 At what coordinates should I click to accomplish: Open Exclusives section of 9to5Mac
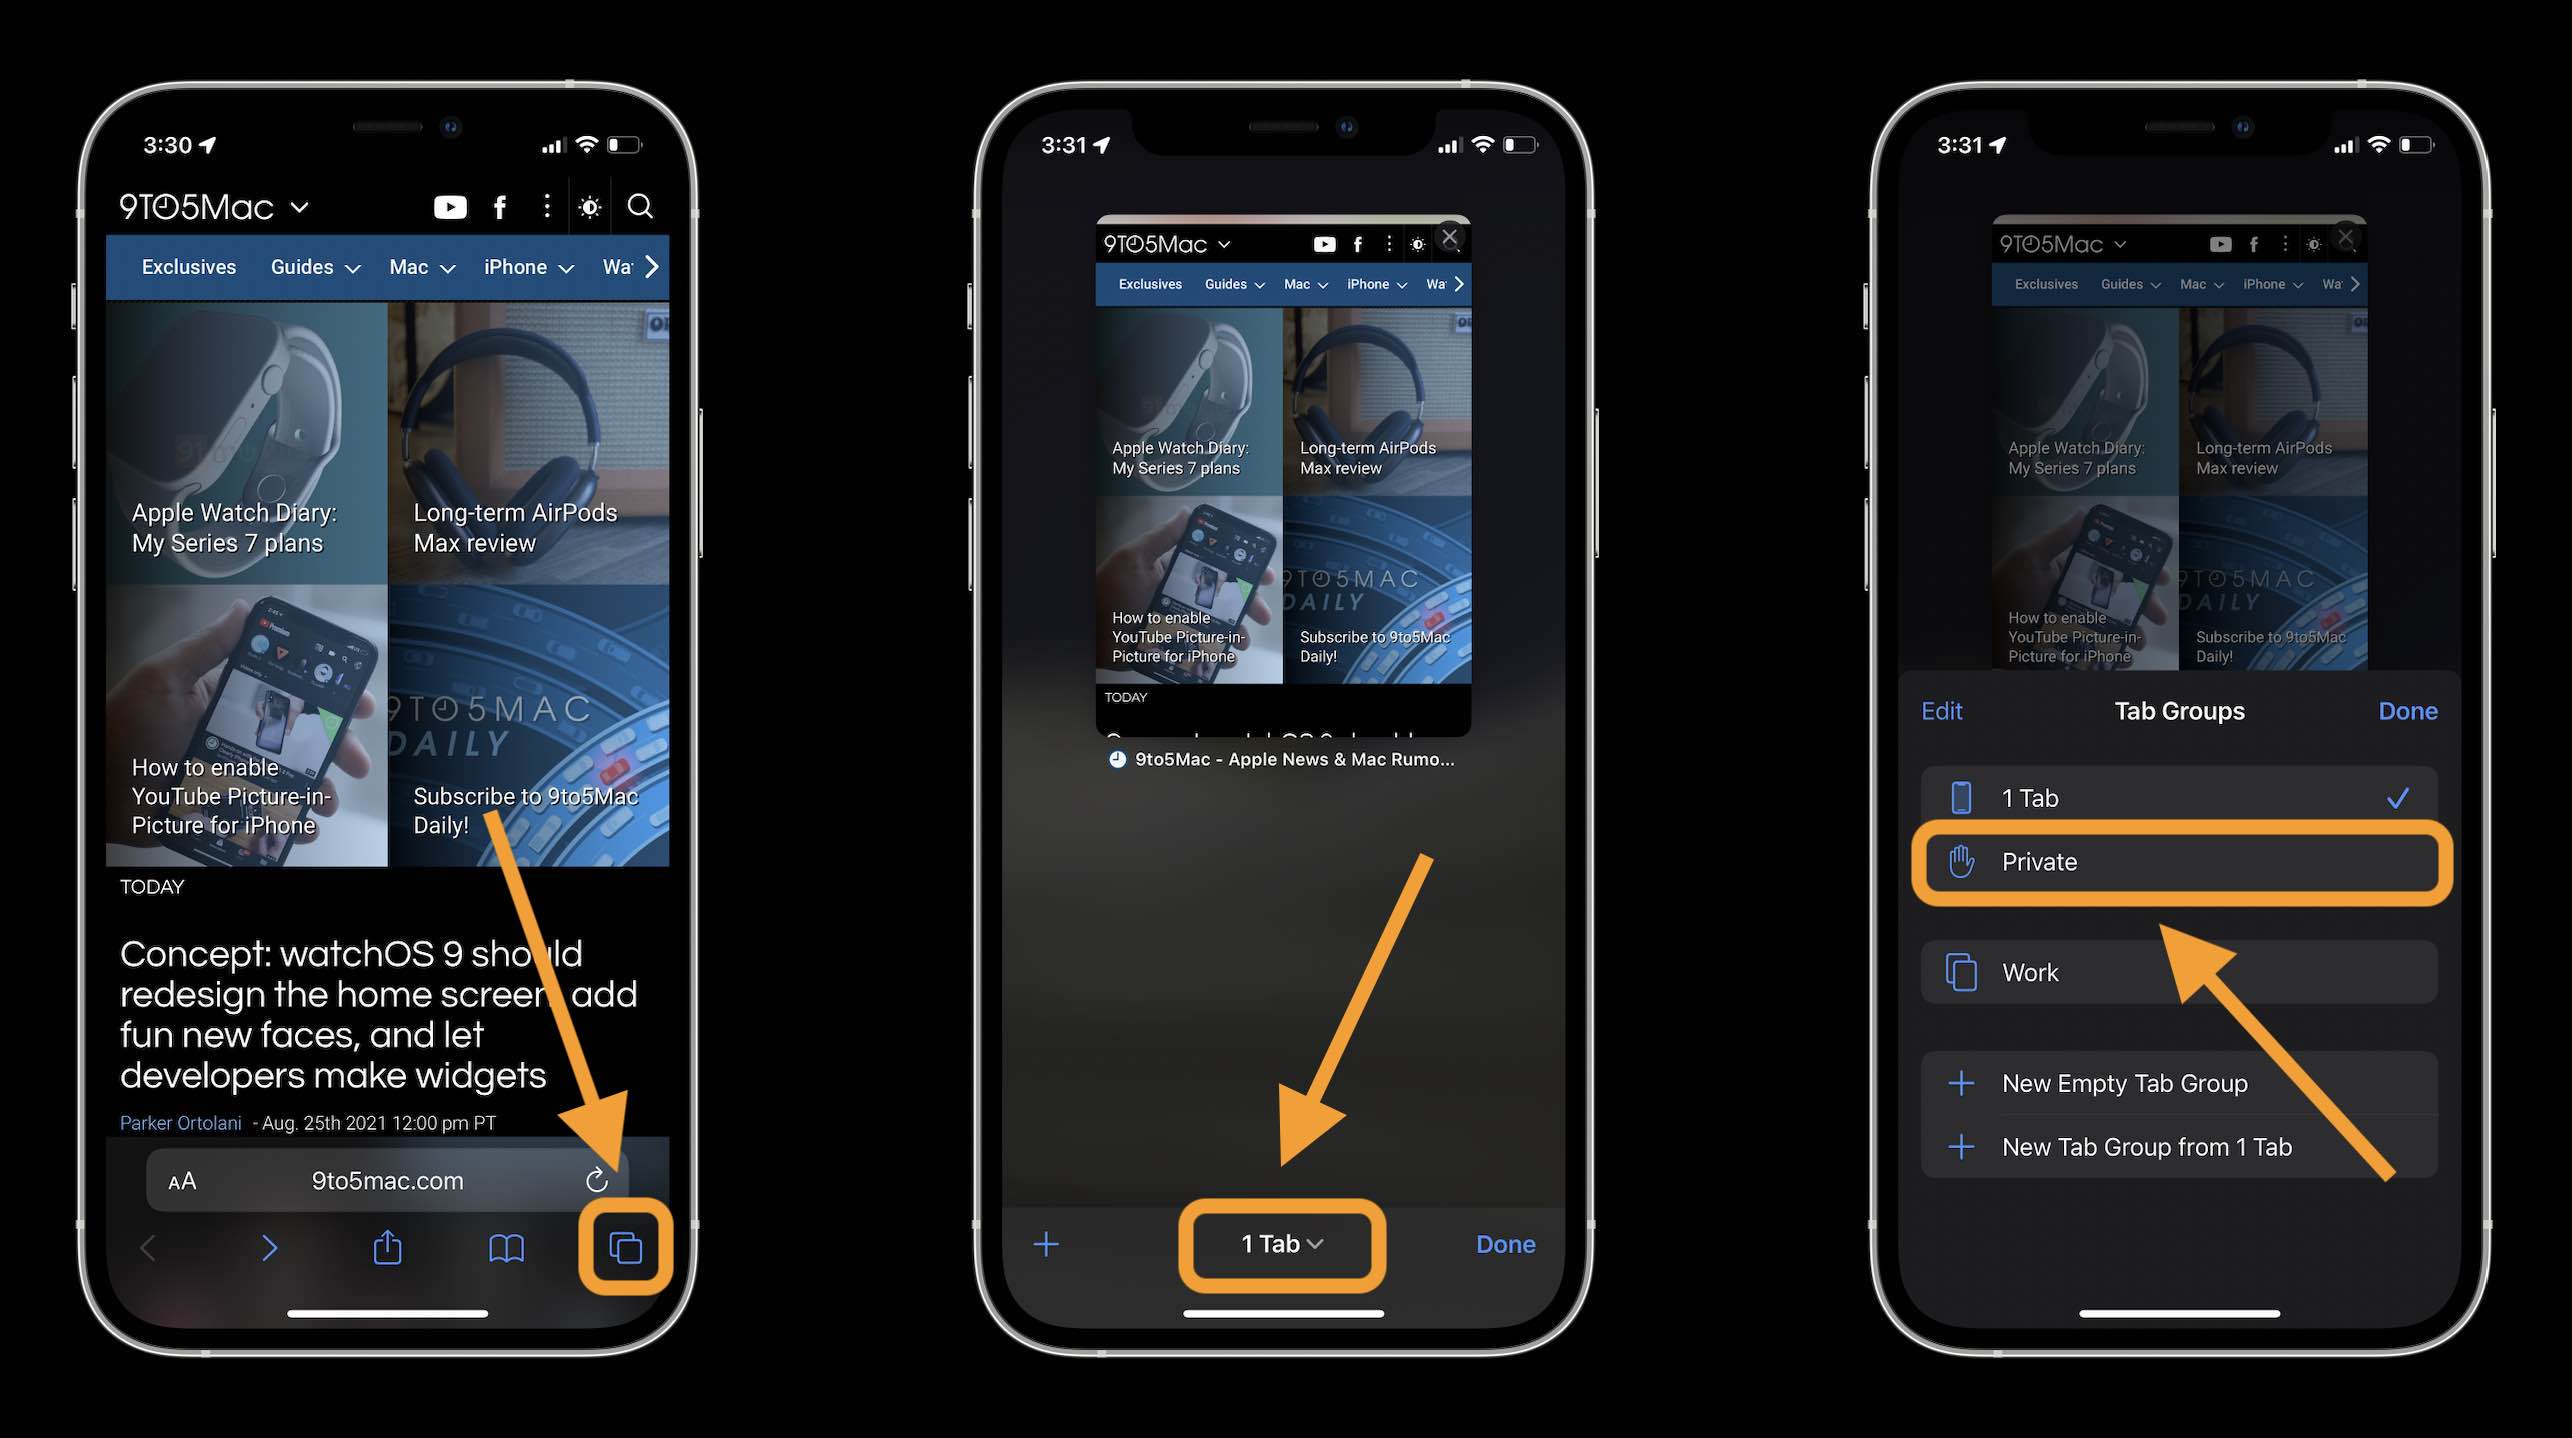click(189, 267)
